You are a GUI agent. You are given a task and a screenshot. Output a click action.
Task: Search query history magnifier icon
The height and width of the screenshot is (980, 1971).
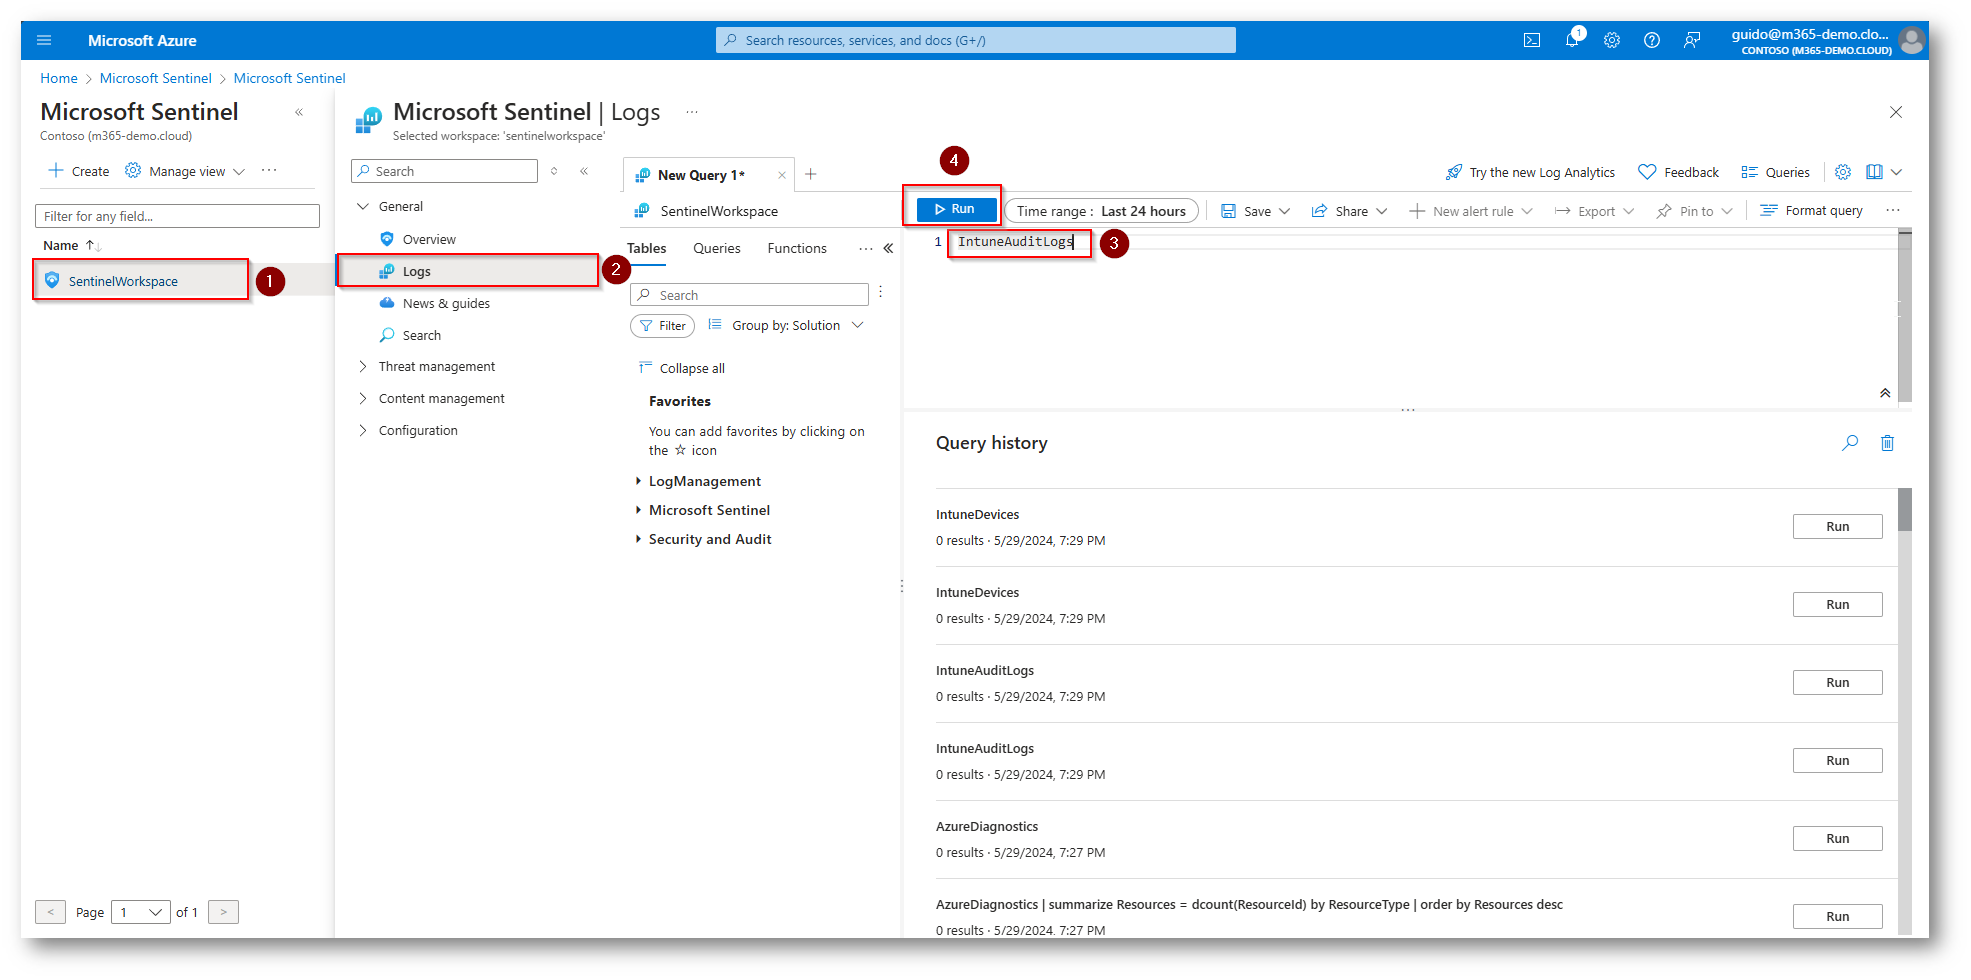(x=1850, y=443)
